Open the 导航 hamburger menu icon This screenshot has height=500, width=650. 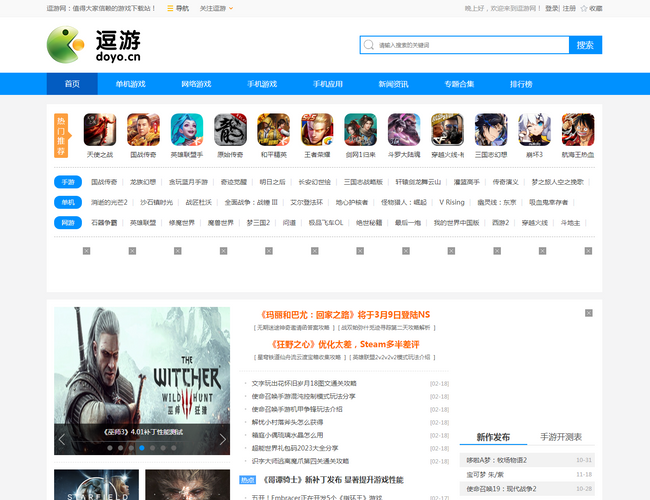170,8
